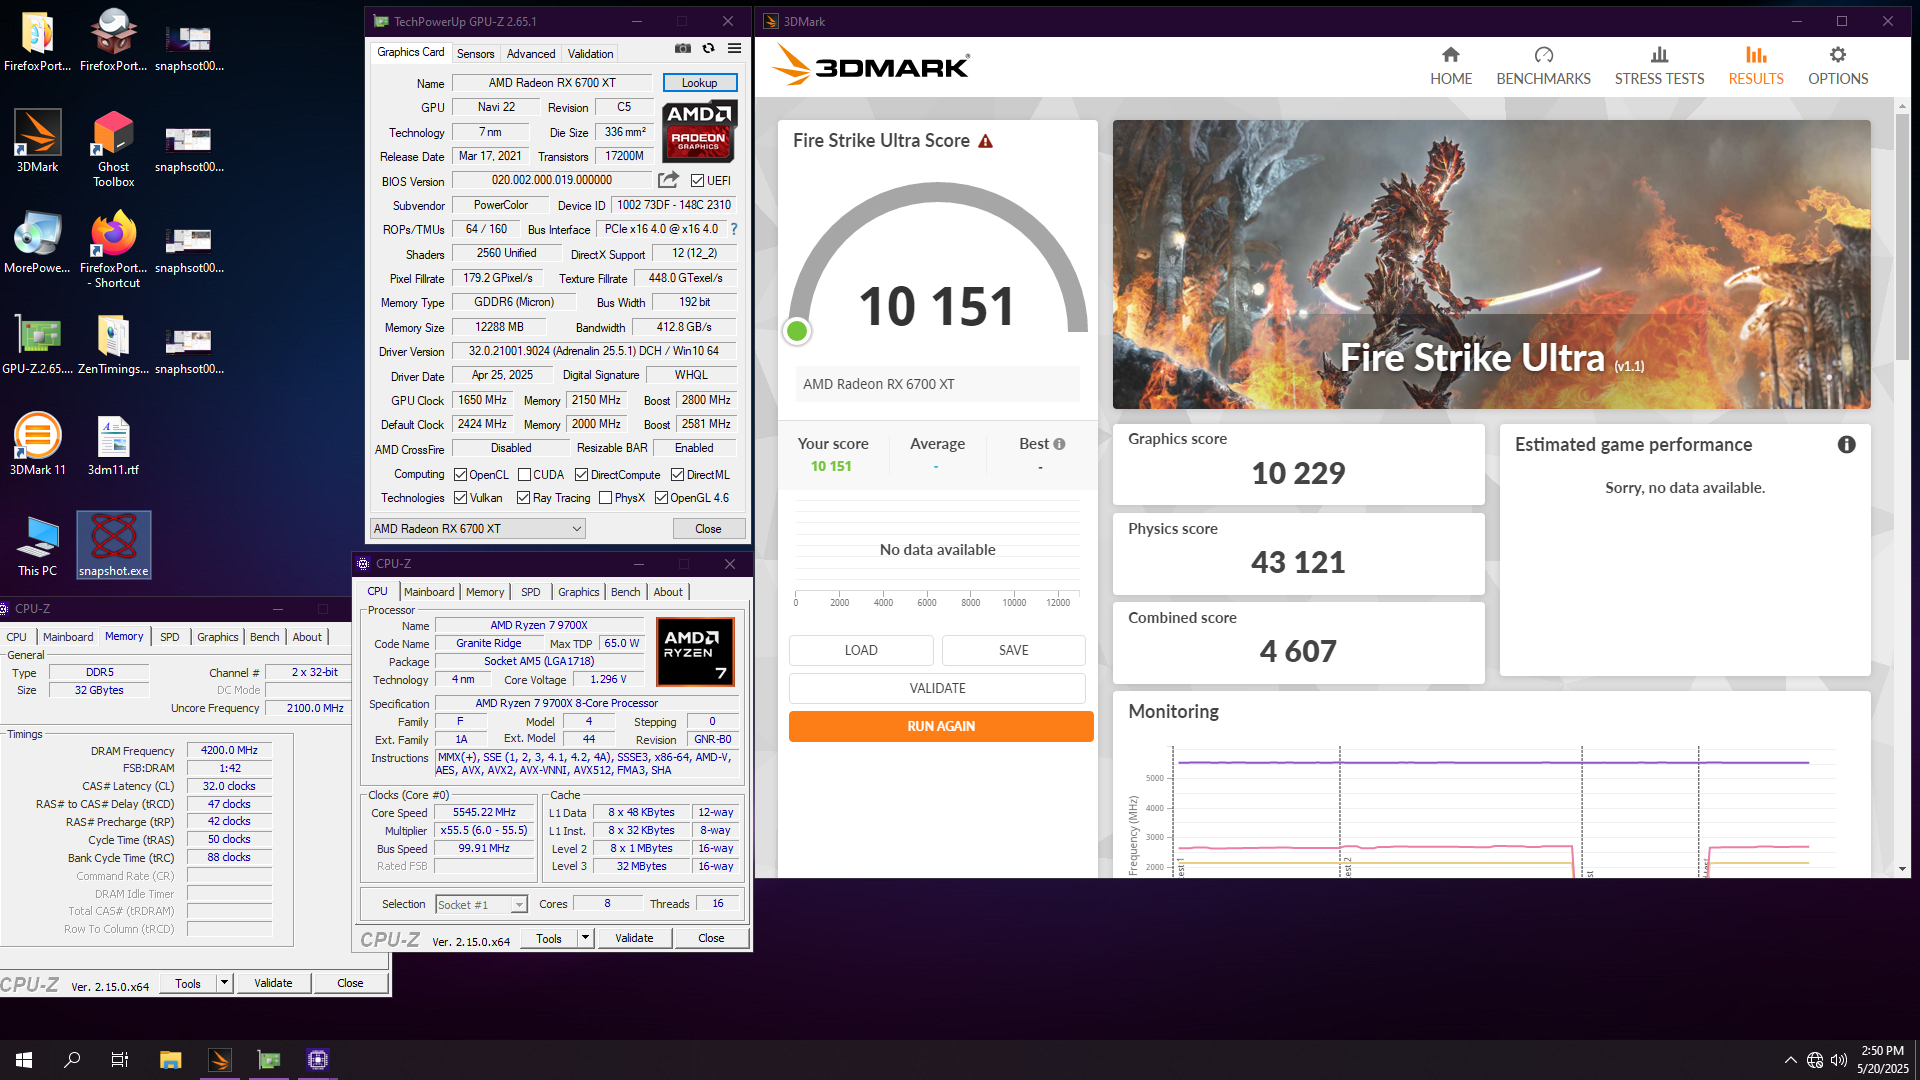
Task: Click the Bus Interface question mark
Action: 734,229
